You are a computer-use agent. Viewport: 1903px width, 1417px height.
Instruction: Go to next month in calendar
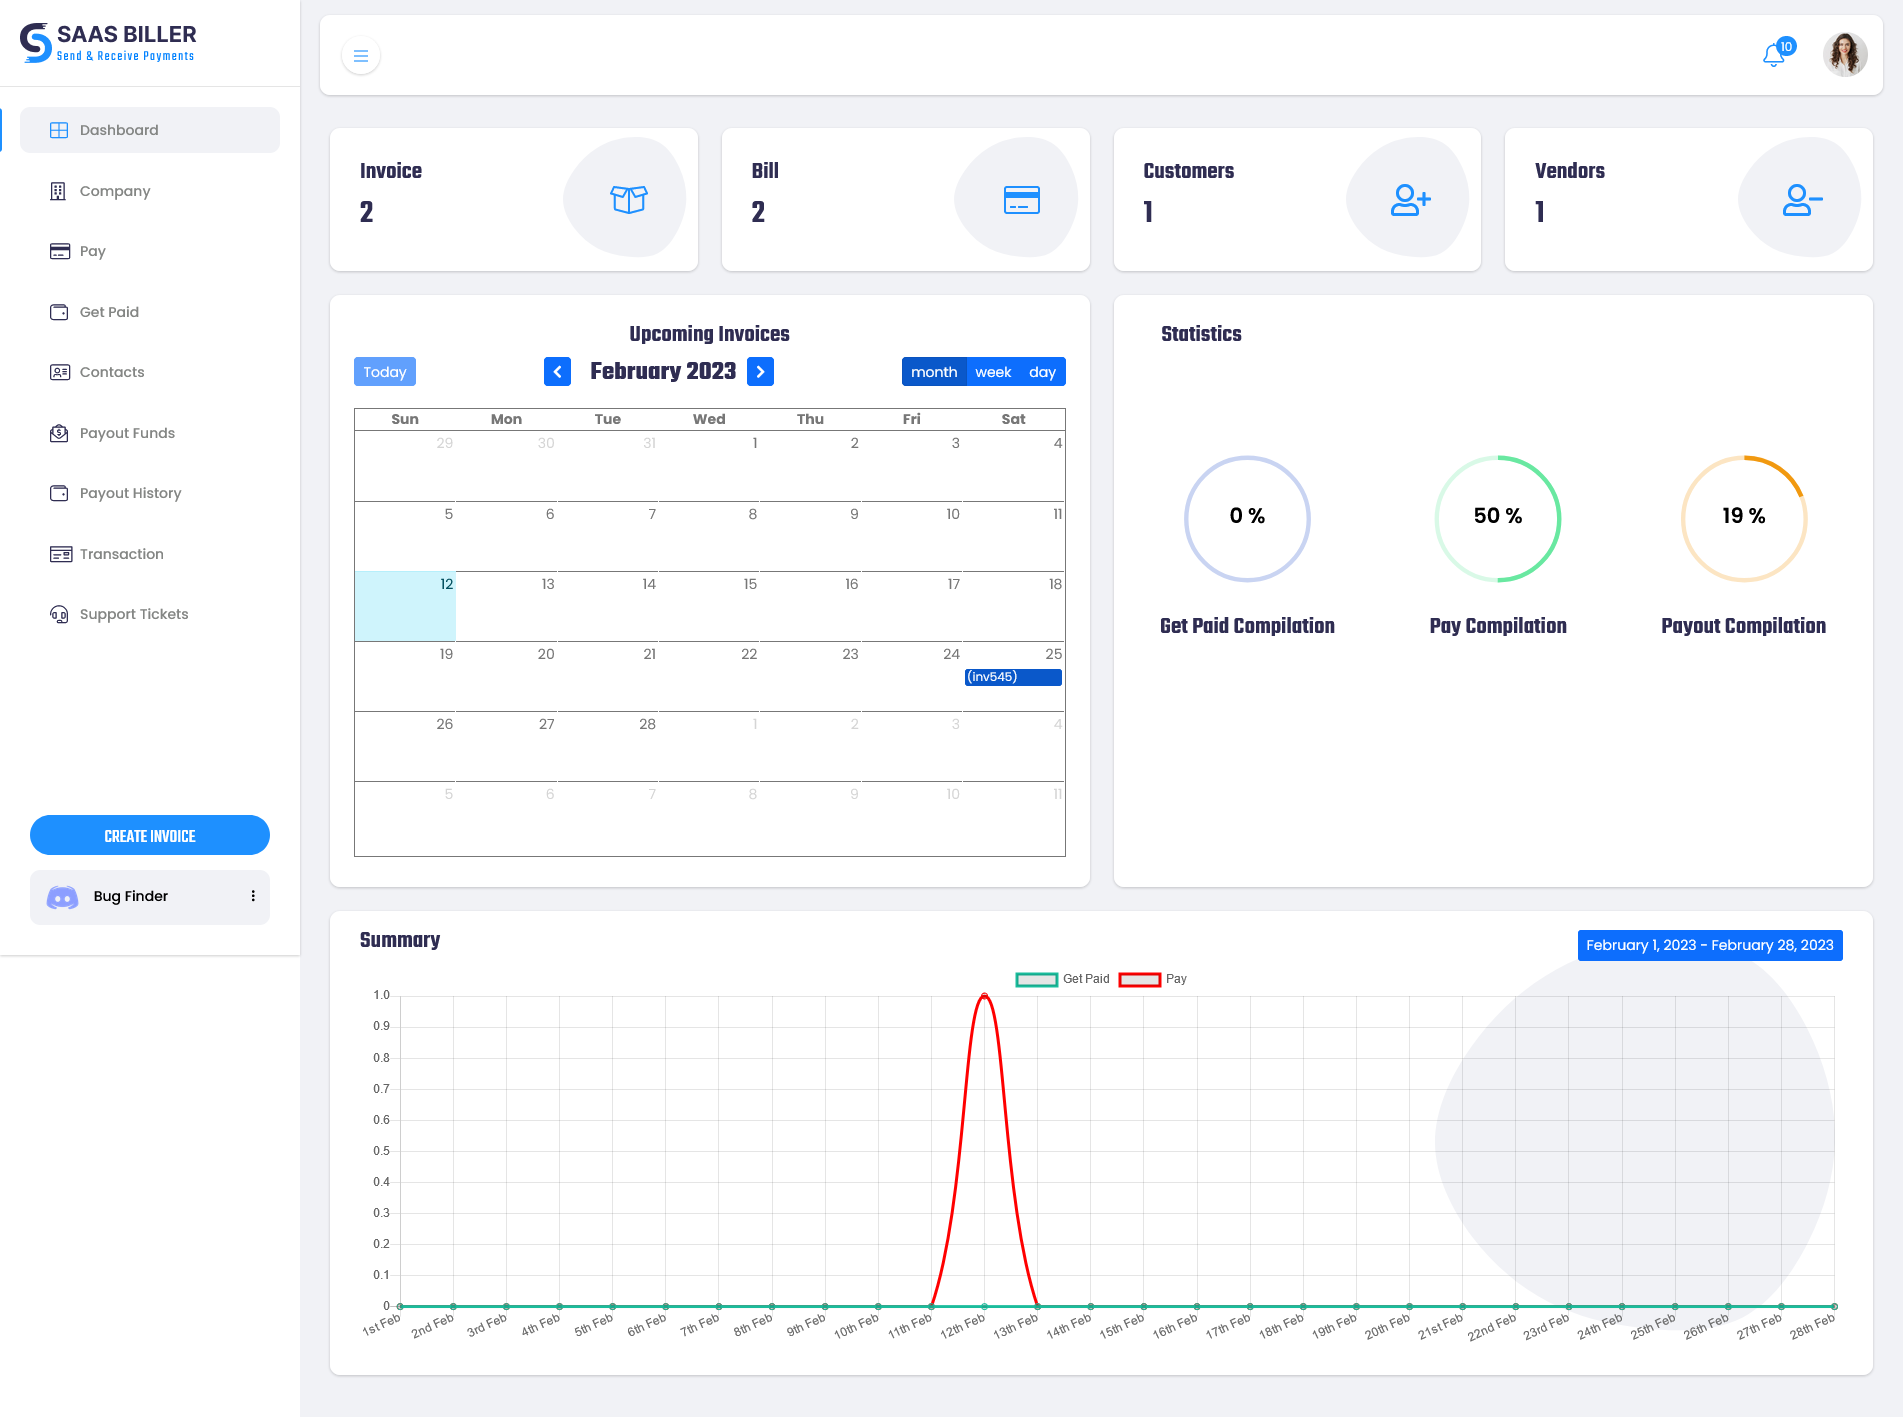click(760, 372)
